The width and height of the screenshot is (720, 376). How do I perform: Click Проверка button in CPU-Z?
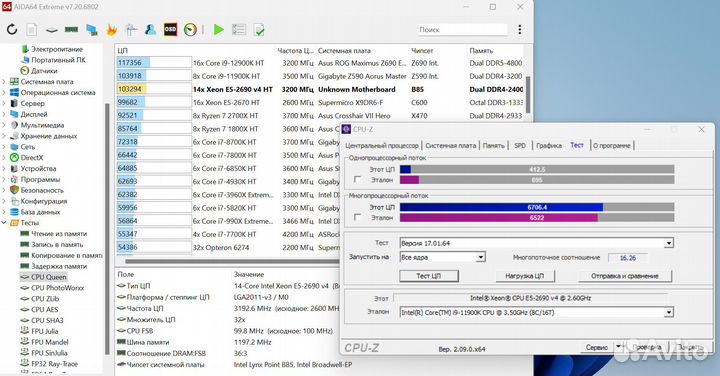[647, 348]
